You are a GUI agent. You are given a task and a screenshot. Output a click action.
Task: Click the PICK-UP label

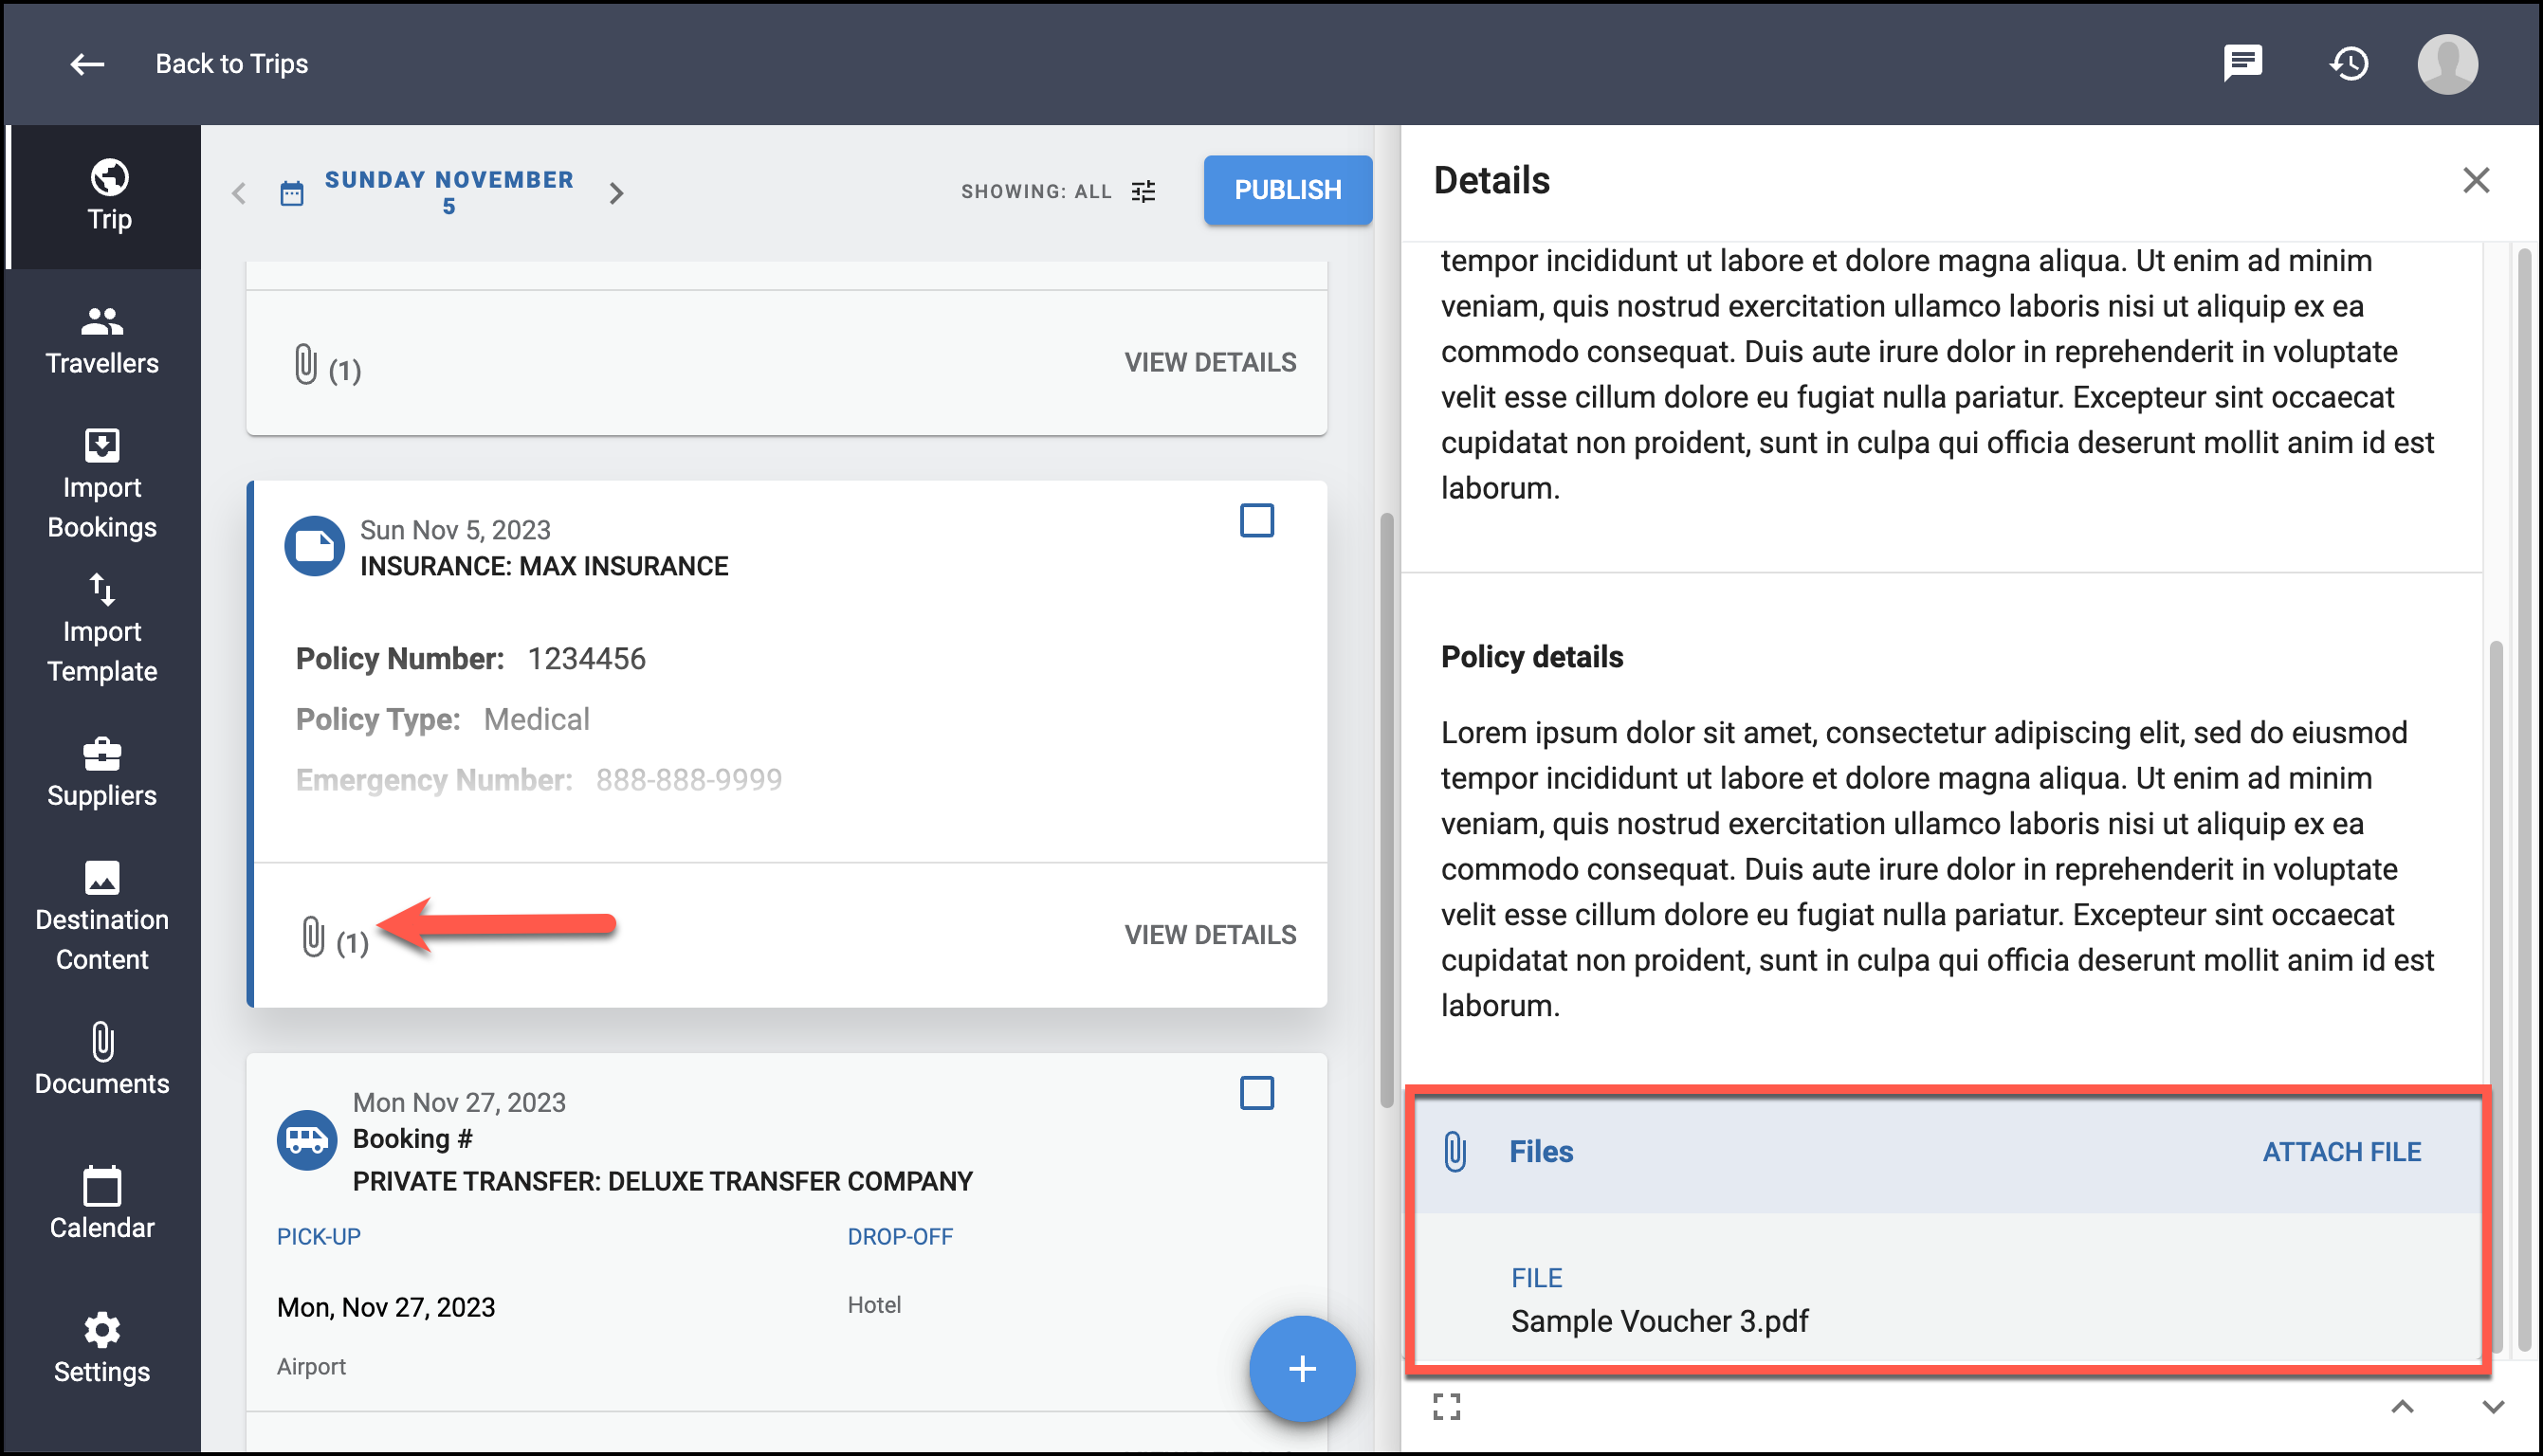pyautogui.click(x=318, y=1237)
